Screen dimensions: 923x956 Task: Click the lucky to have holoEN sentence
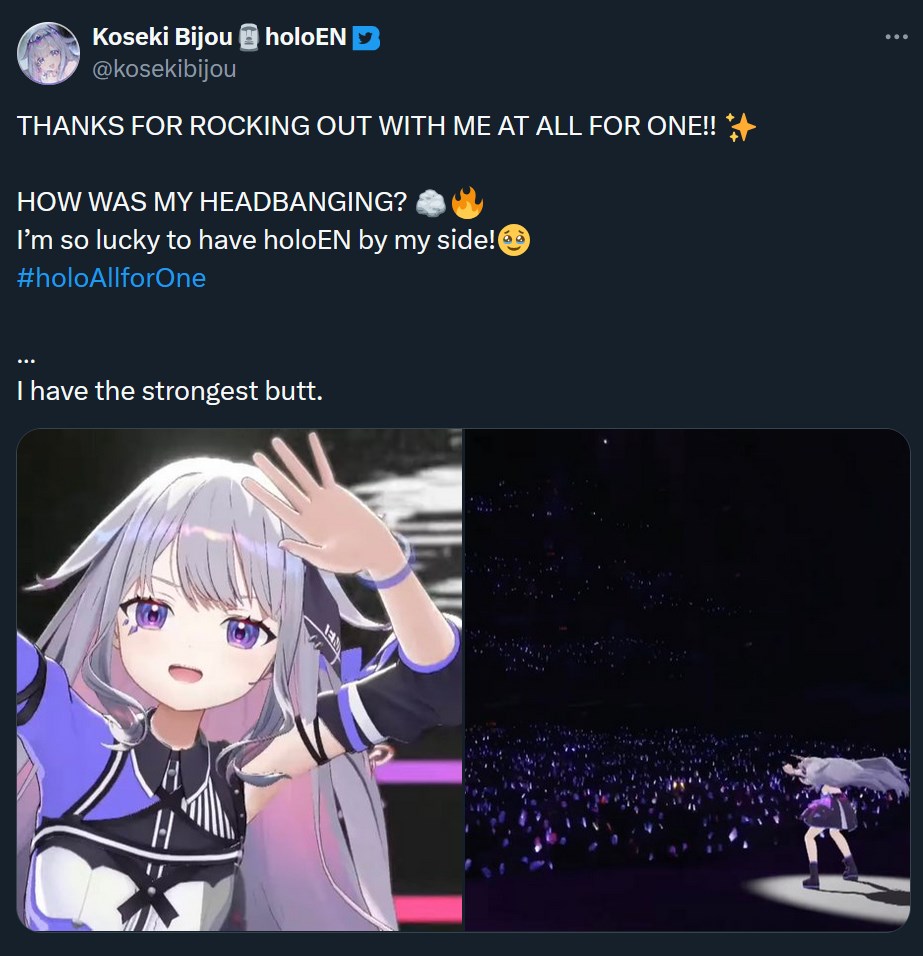point(256,240)
